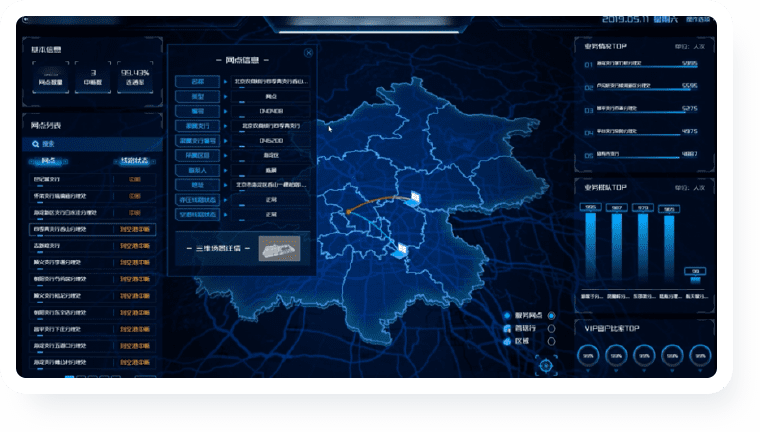Click the 名称 field label button
Image resolution: width=760 pixels, height=432 pixels.
197,82
